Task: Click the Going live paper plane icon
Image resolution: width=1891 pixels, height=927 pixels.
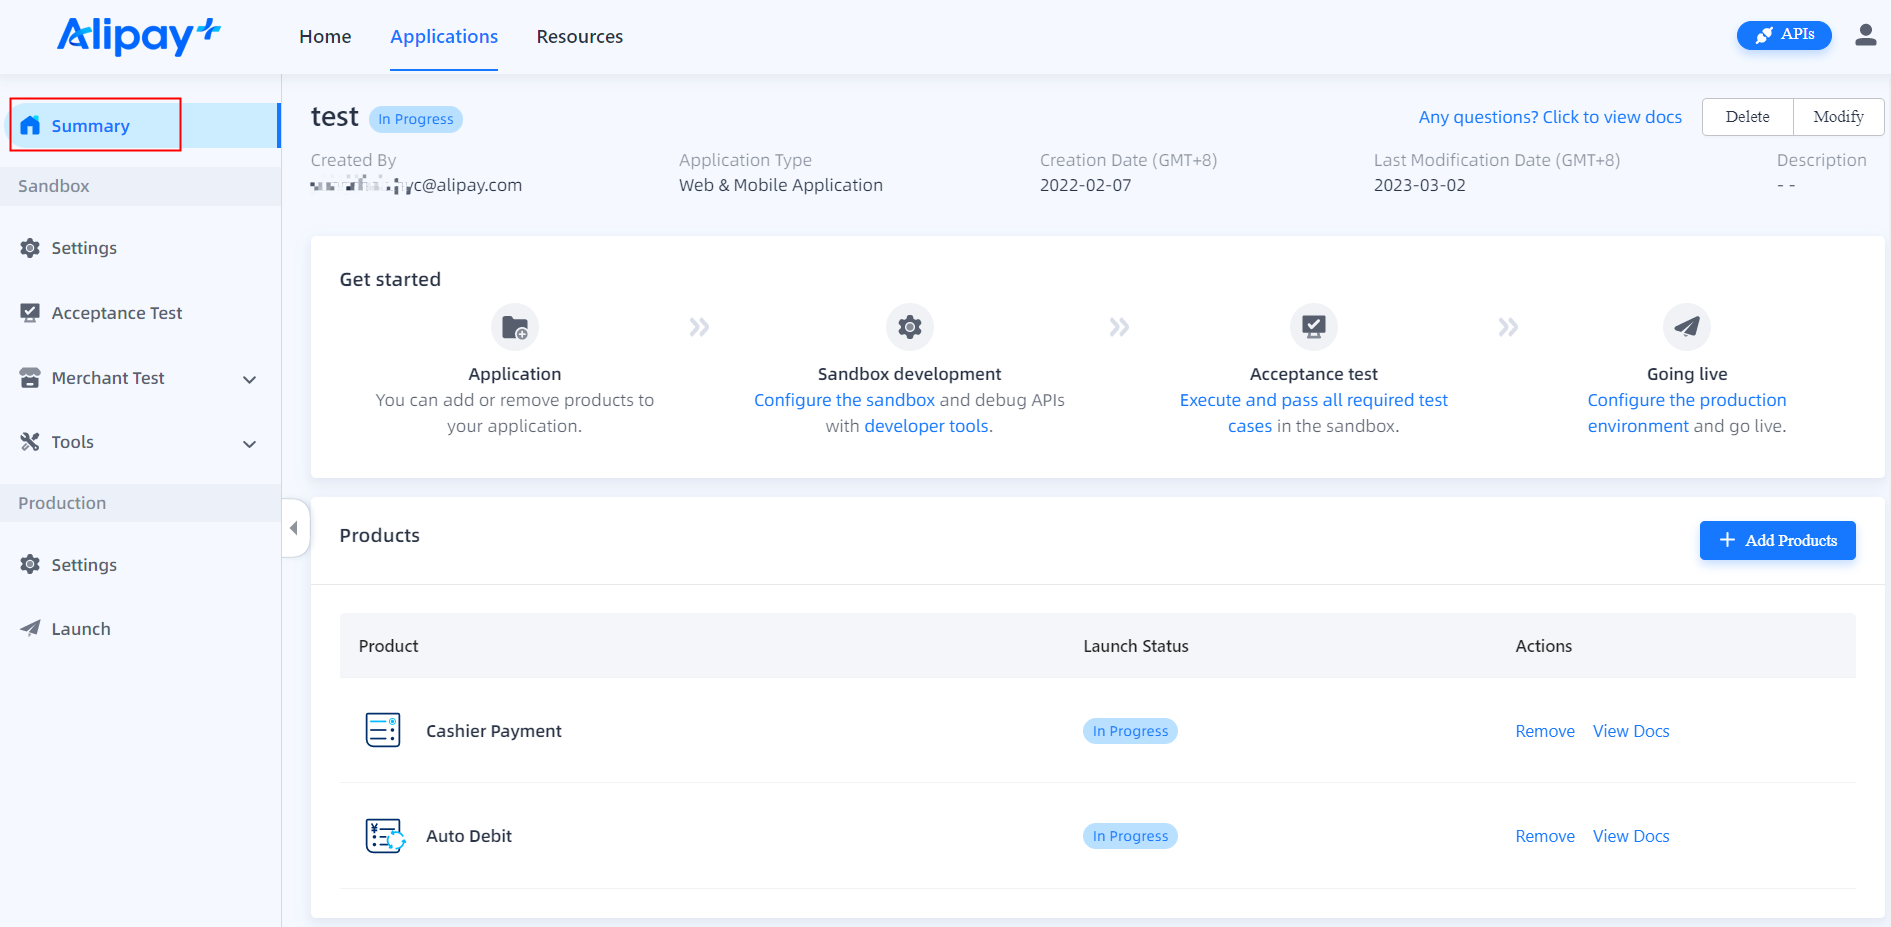Action: 1686,327
